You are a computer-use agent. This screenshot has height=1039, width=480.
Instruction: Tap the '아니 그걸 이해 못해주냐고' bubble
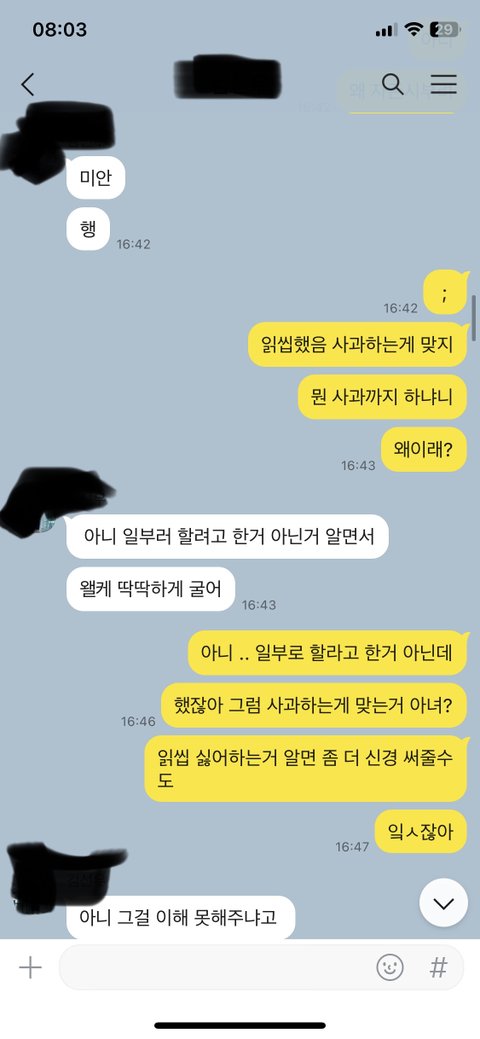pyautogui.click(x=180, y=918)
